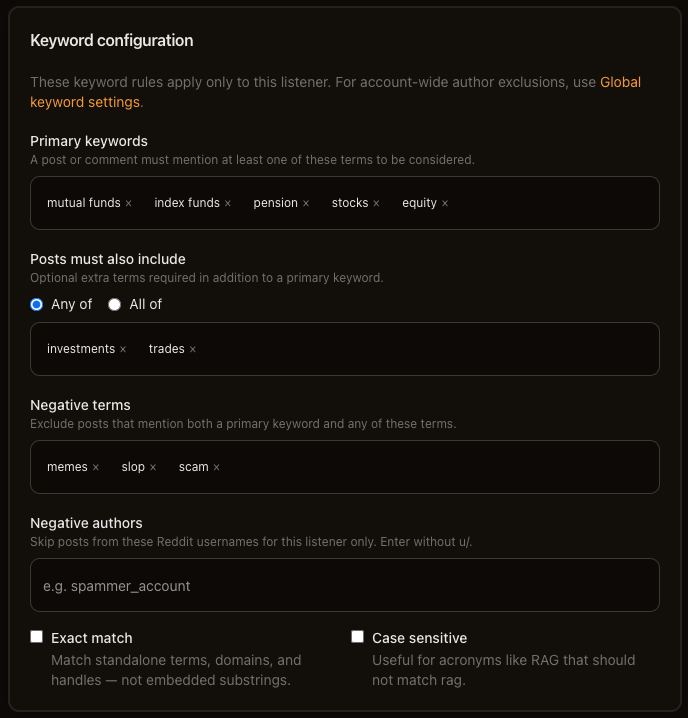
Task: Enable the Case sensitive checkbox
Action: coord(357,636)
